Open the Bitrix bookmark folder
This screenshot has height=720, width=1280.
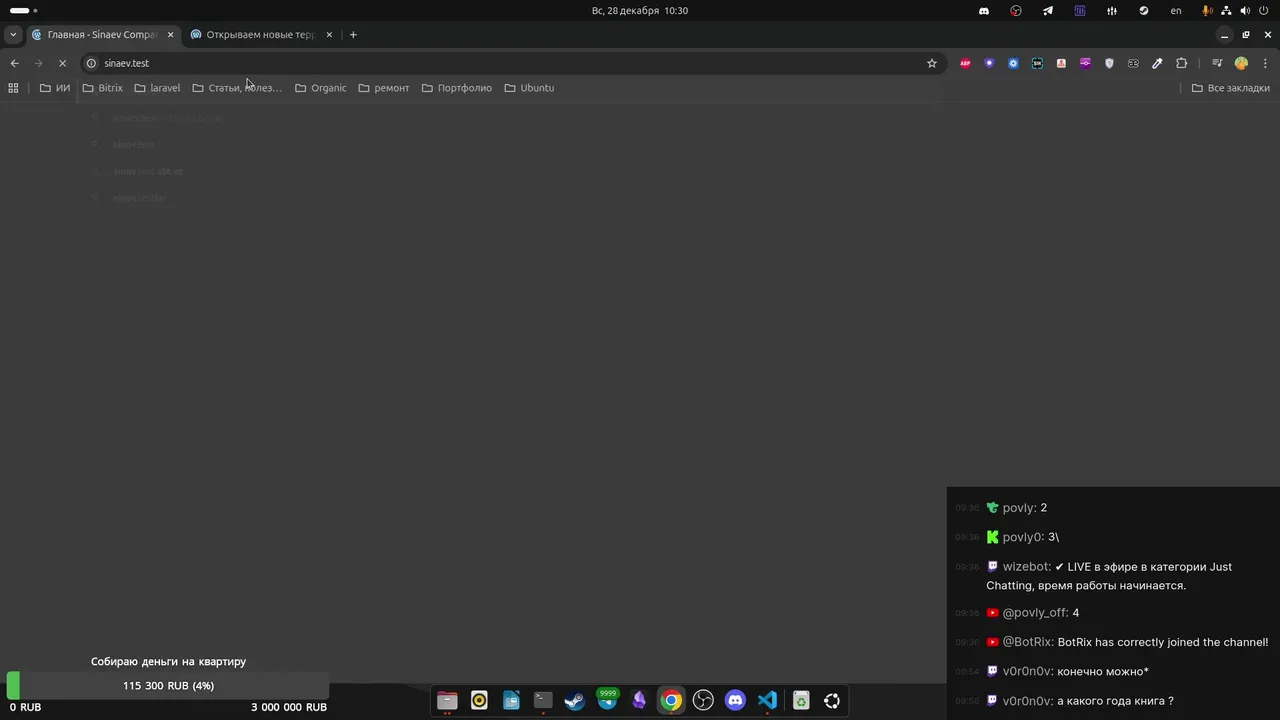point(103,88)
